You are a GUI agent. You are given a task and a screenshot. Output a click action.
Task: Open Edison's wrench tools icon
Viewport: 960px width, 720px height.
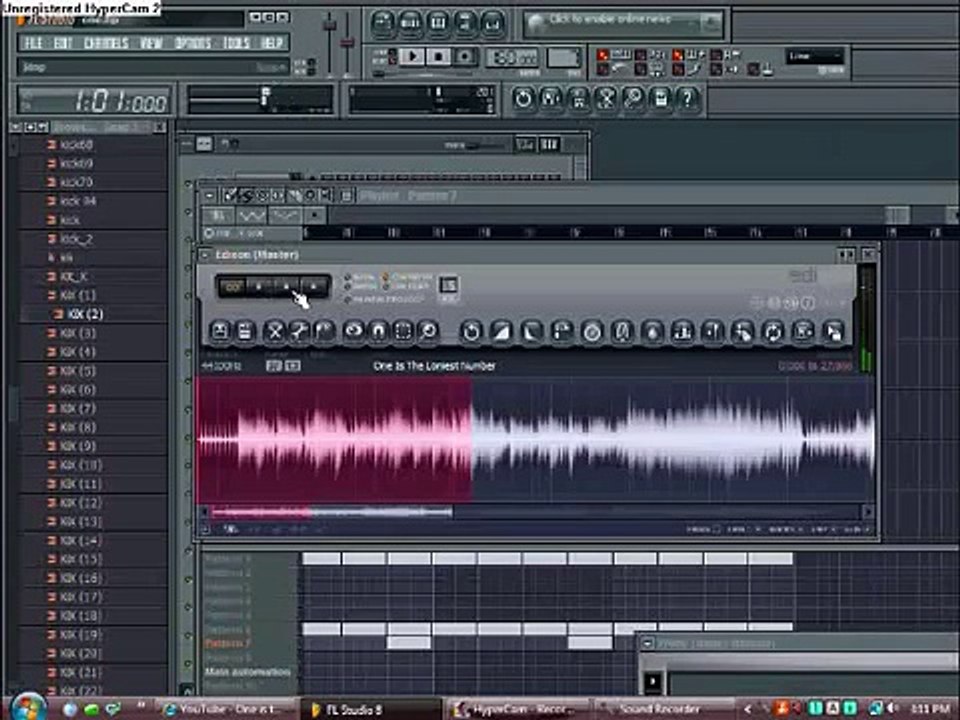click(299, 331)
